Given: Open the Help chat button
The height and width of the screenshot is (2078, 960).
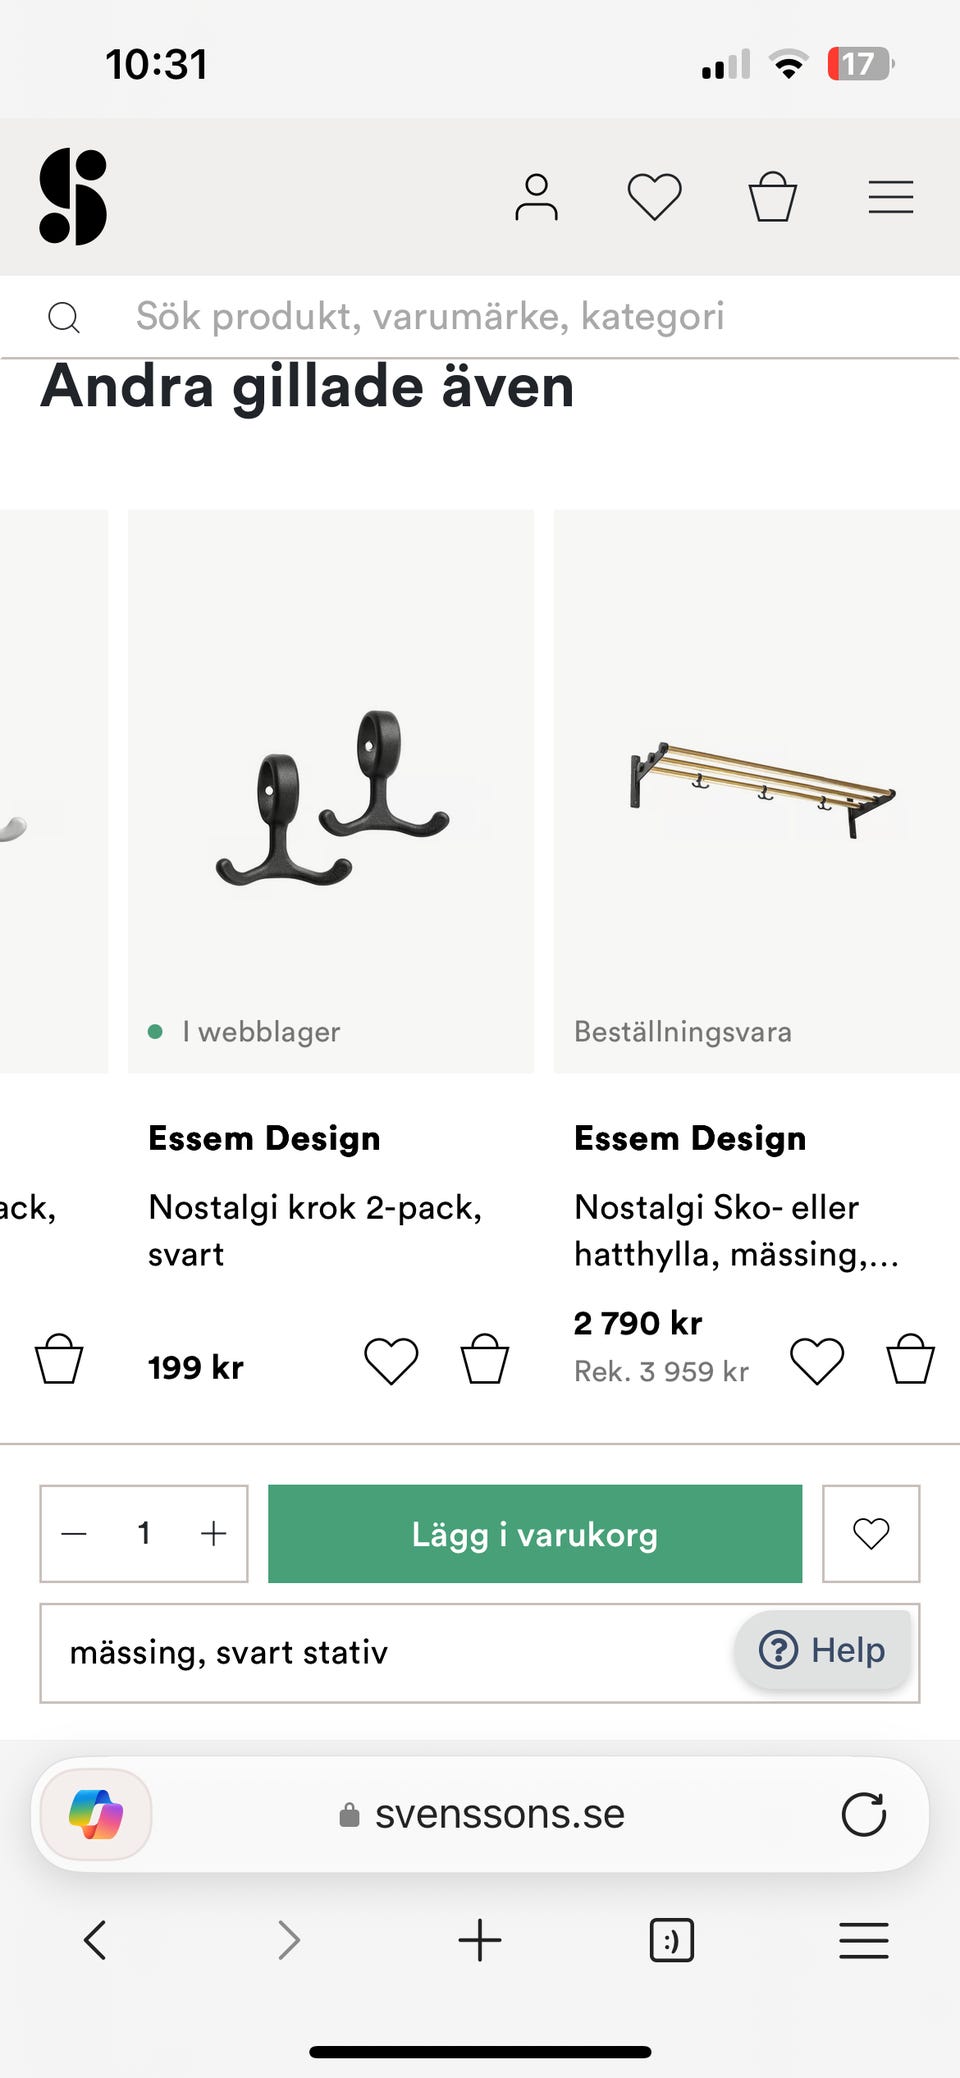Looking at the screenshot, I should [823, 1650].
